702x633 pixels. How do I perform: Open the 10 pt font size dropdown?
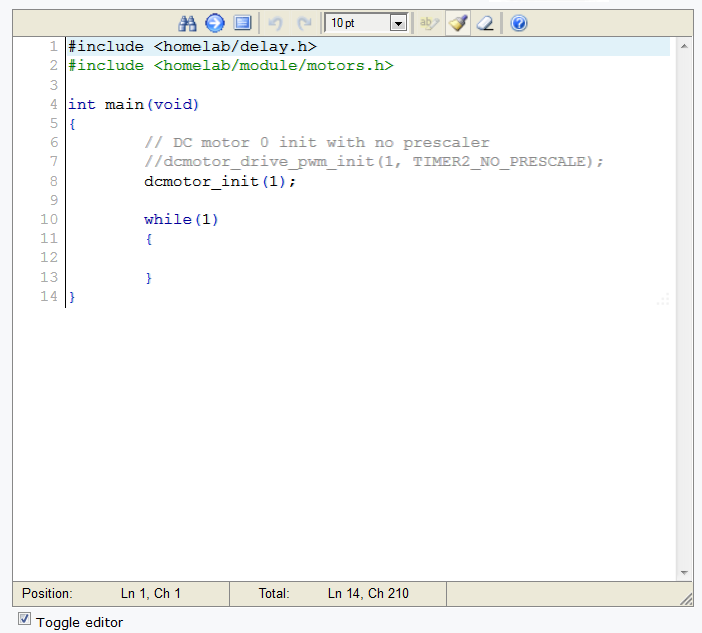tap(367, 23)
